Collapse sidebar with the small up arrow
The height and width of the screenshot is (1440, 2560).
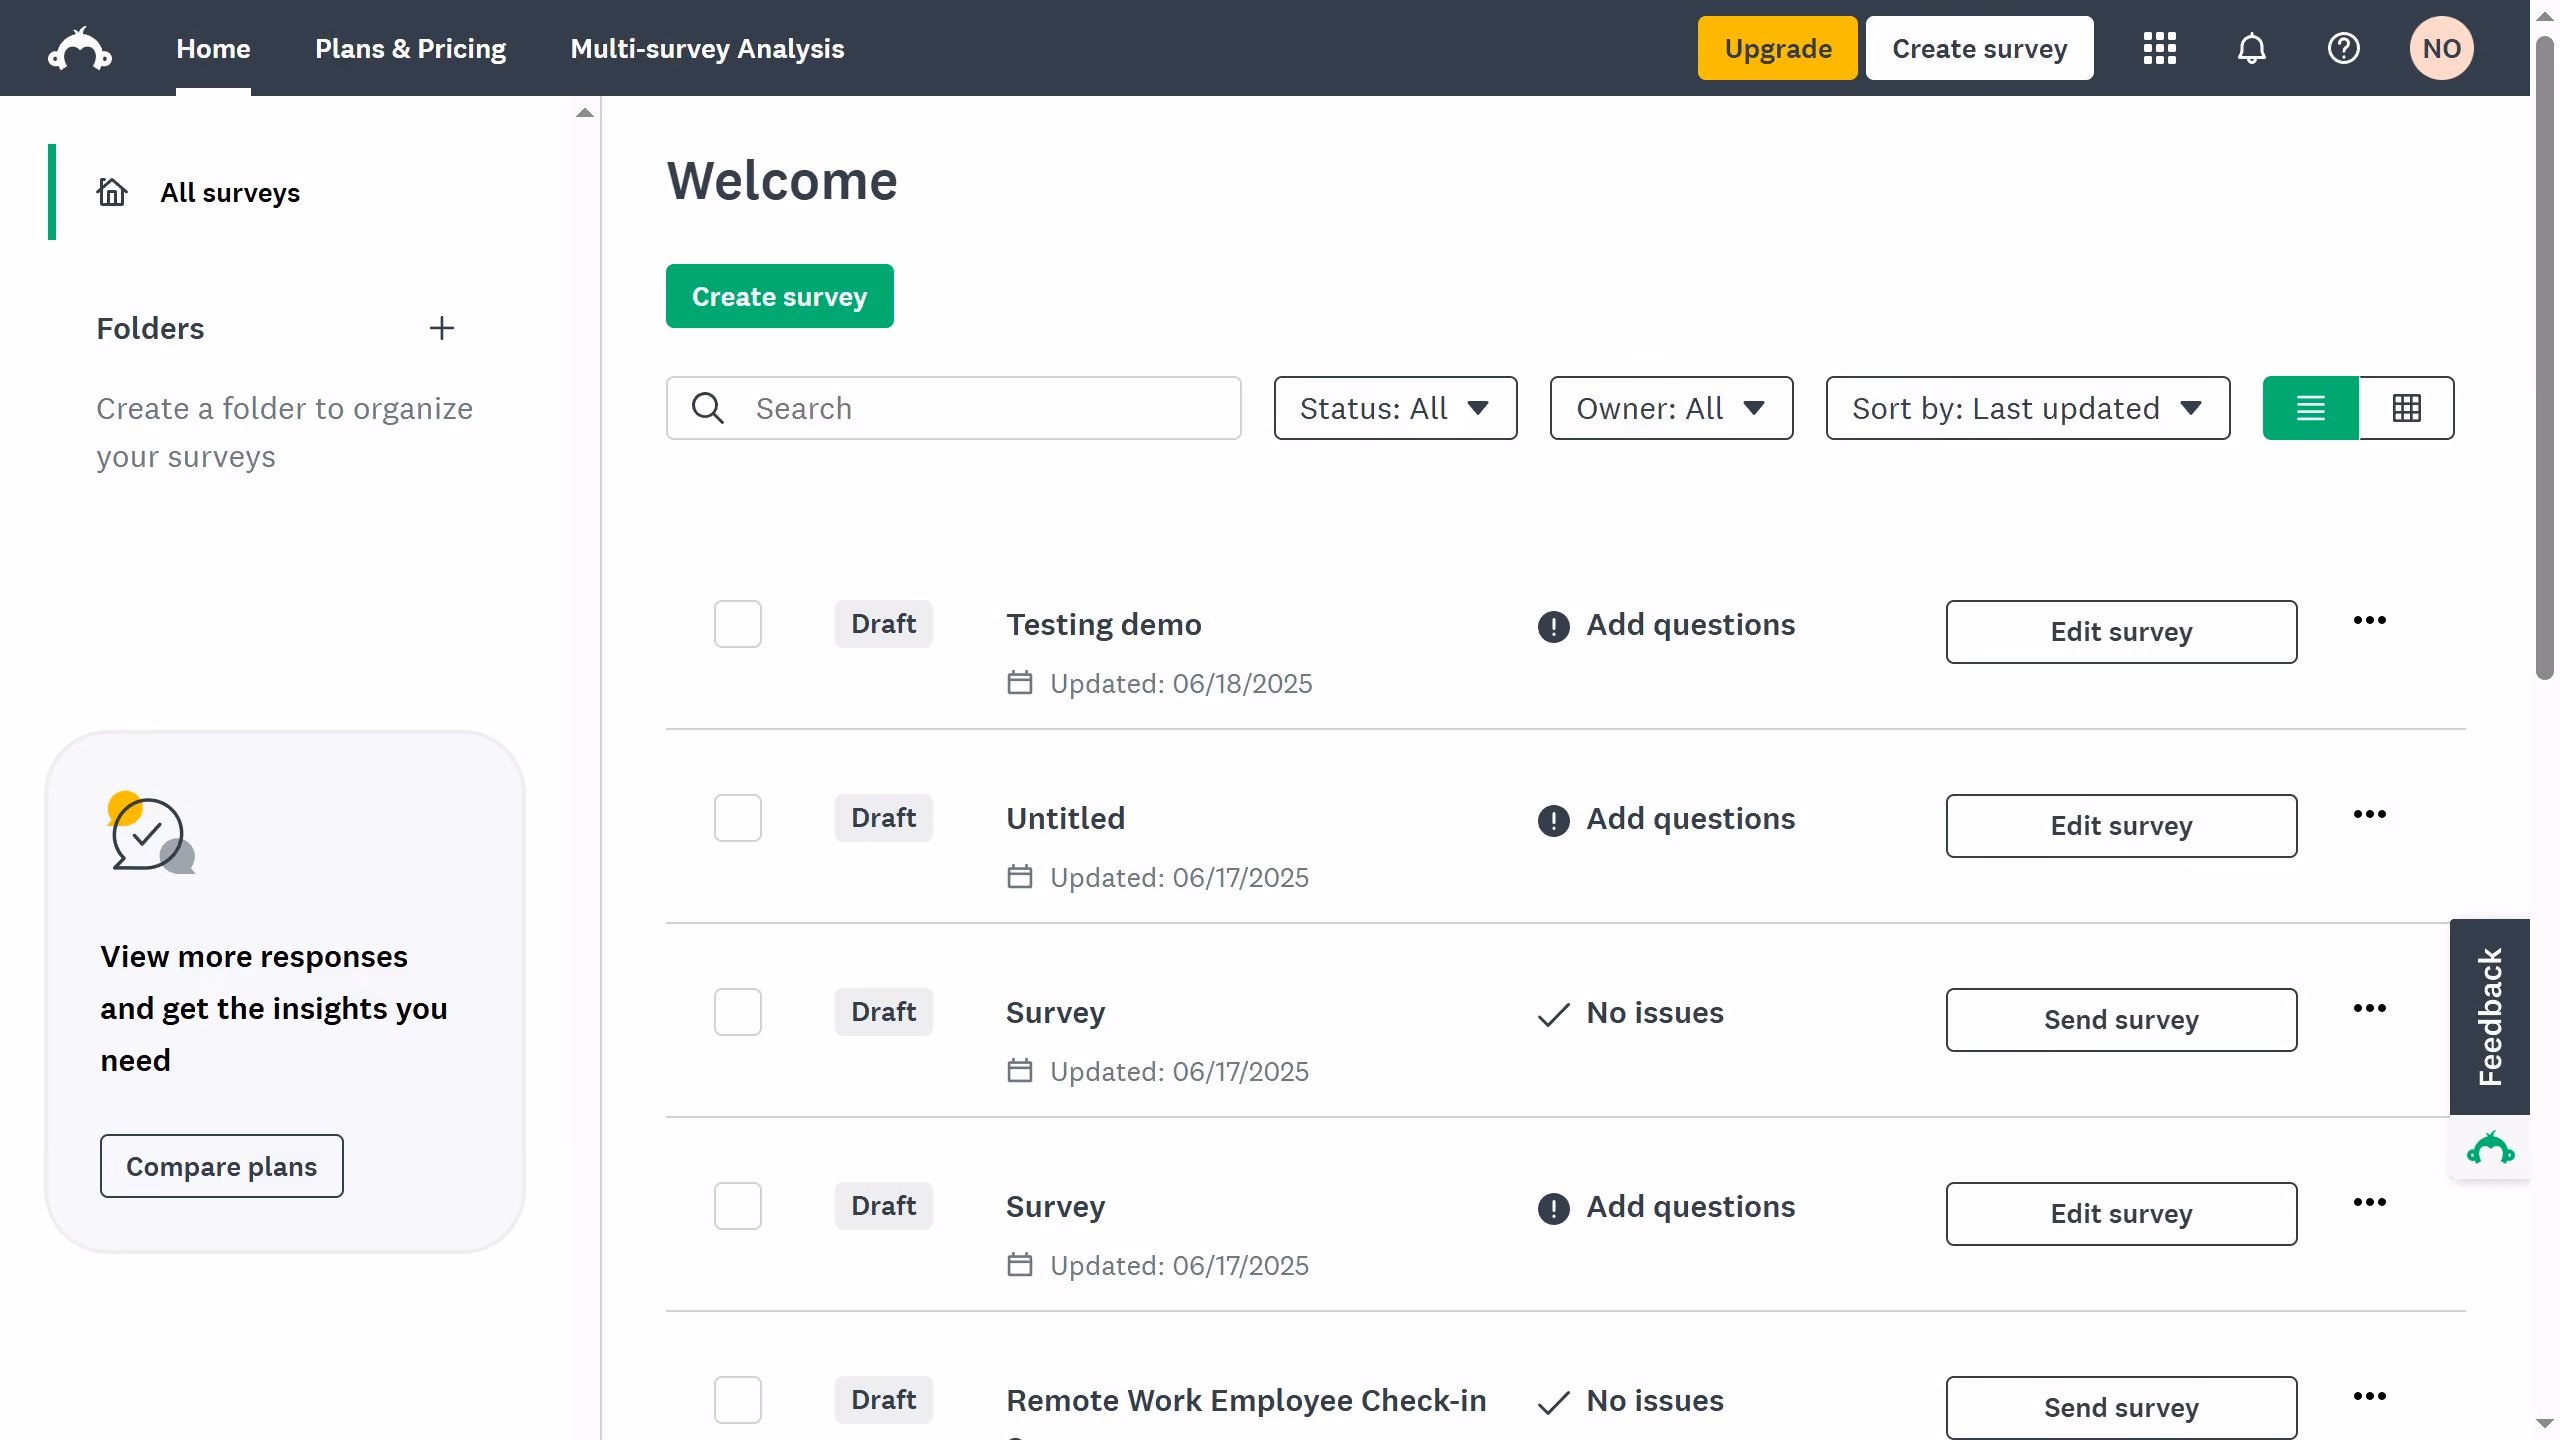585,113
